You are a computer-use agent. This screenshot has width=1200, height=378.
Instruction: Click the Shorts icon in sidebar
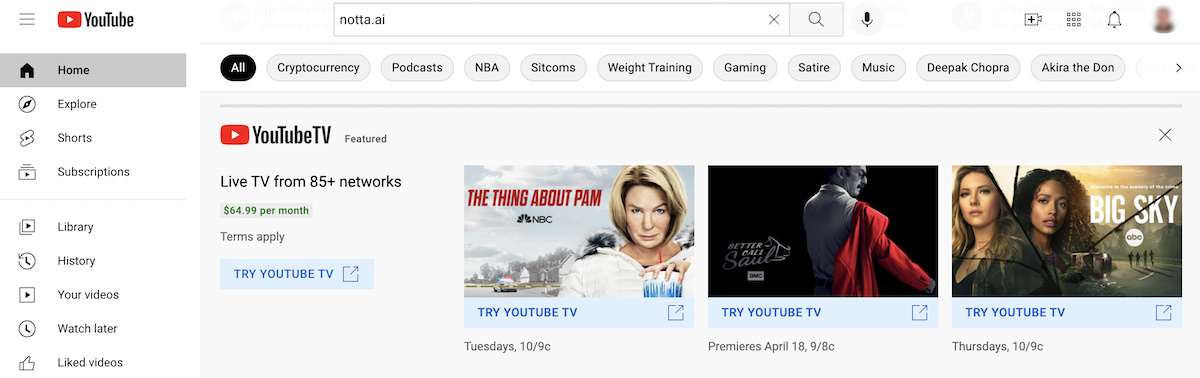(27, 138)
